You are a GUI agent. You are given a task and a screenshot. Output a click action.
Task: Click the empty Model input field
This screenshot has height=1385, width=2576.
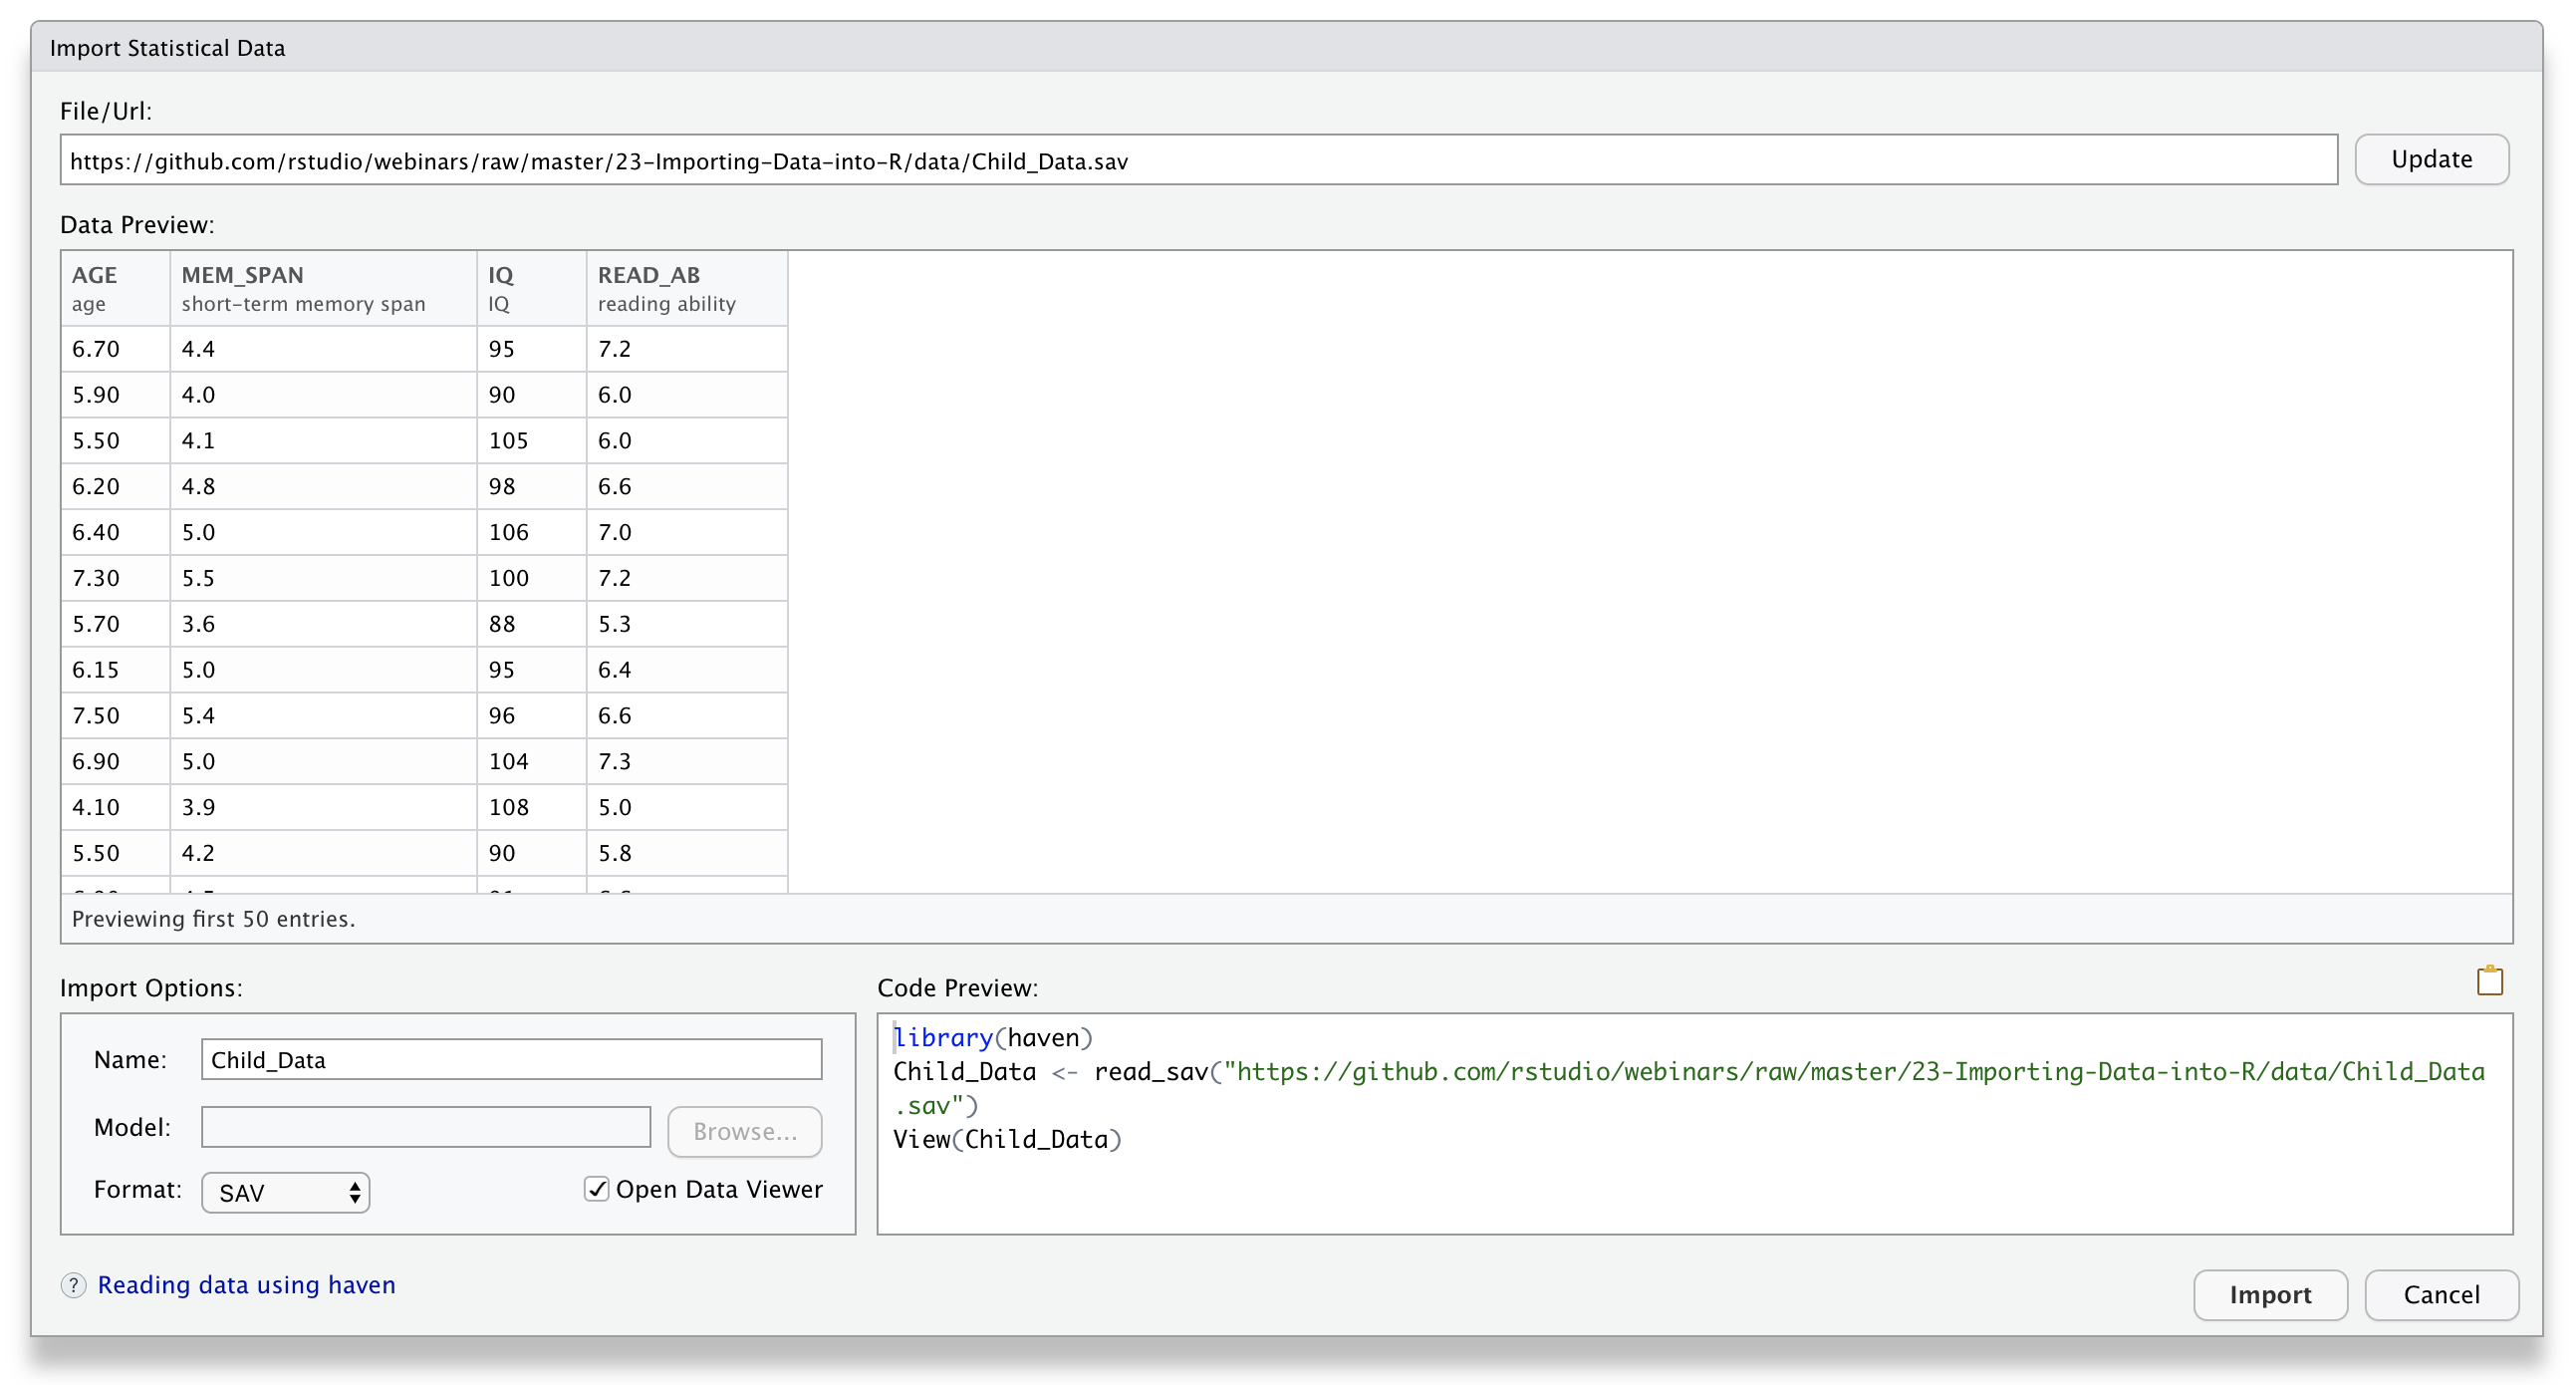(x=426, y=1127)
